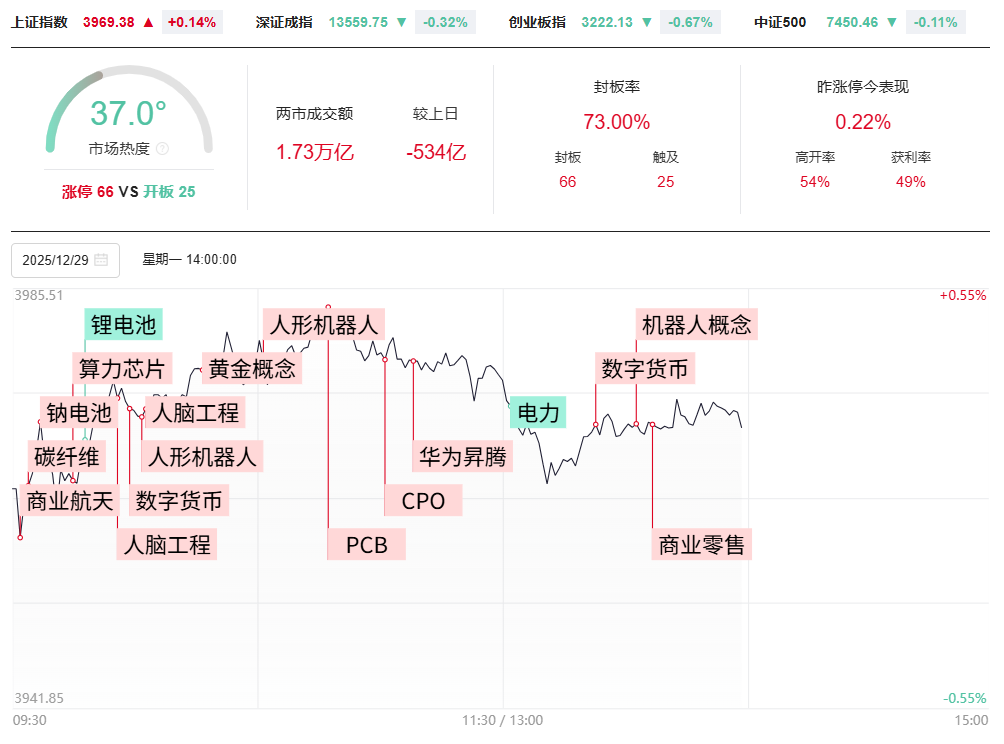
Task: Click the help icon beside 市场热度
Action: pos(163,149)
